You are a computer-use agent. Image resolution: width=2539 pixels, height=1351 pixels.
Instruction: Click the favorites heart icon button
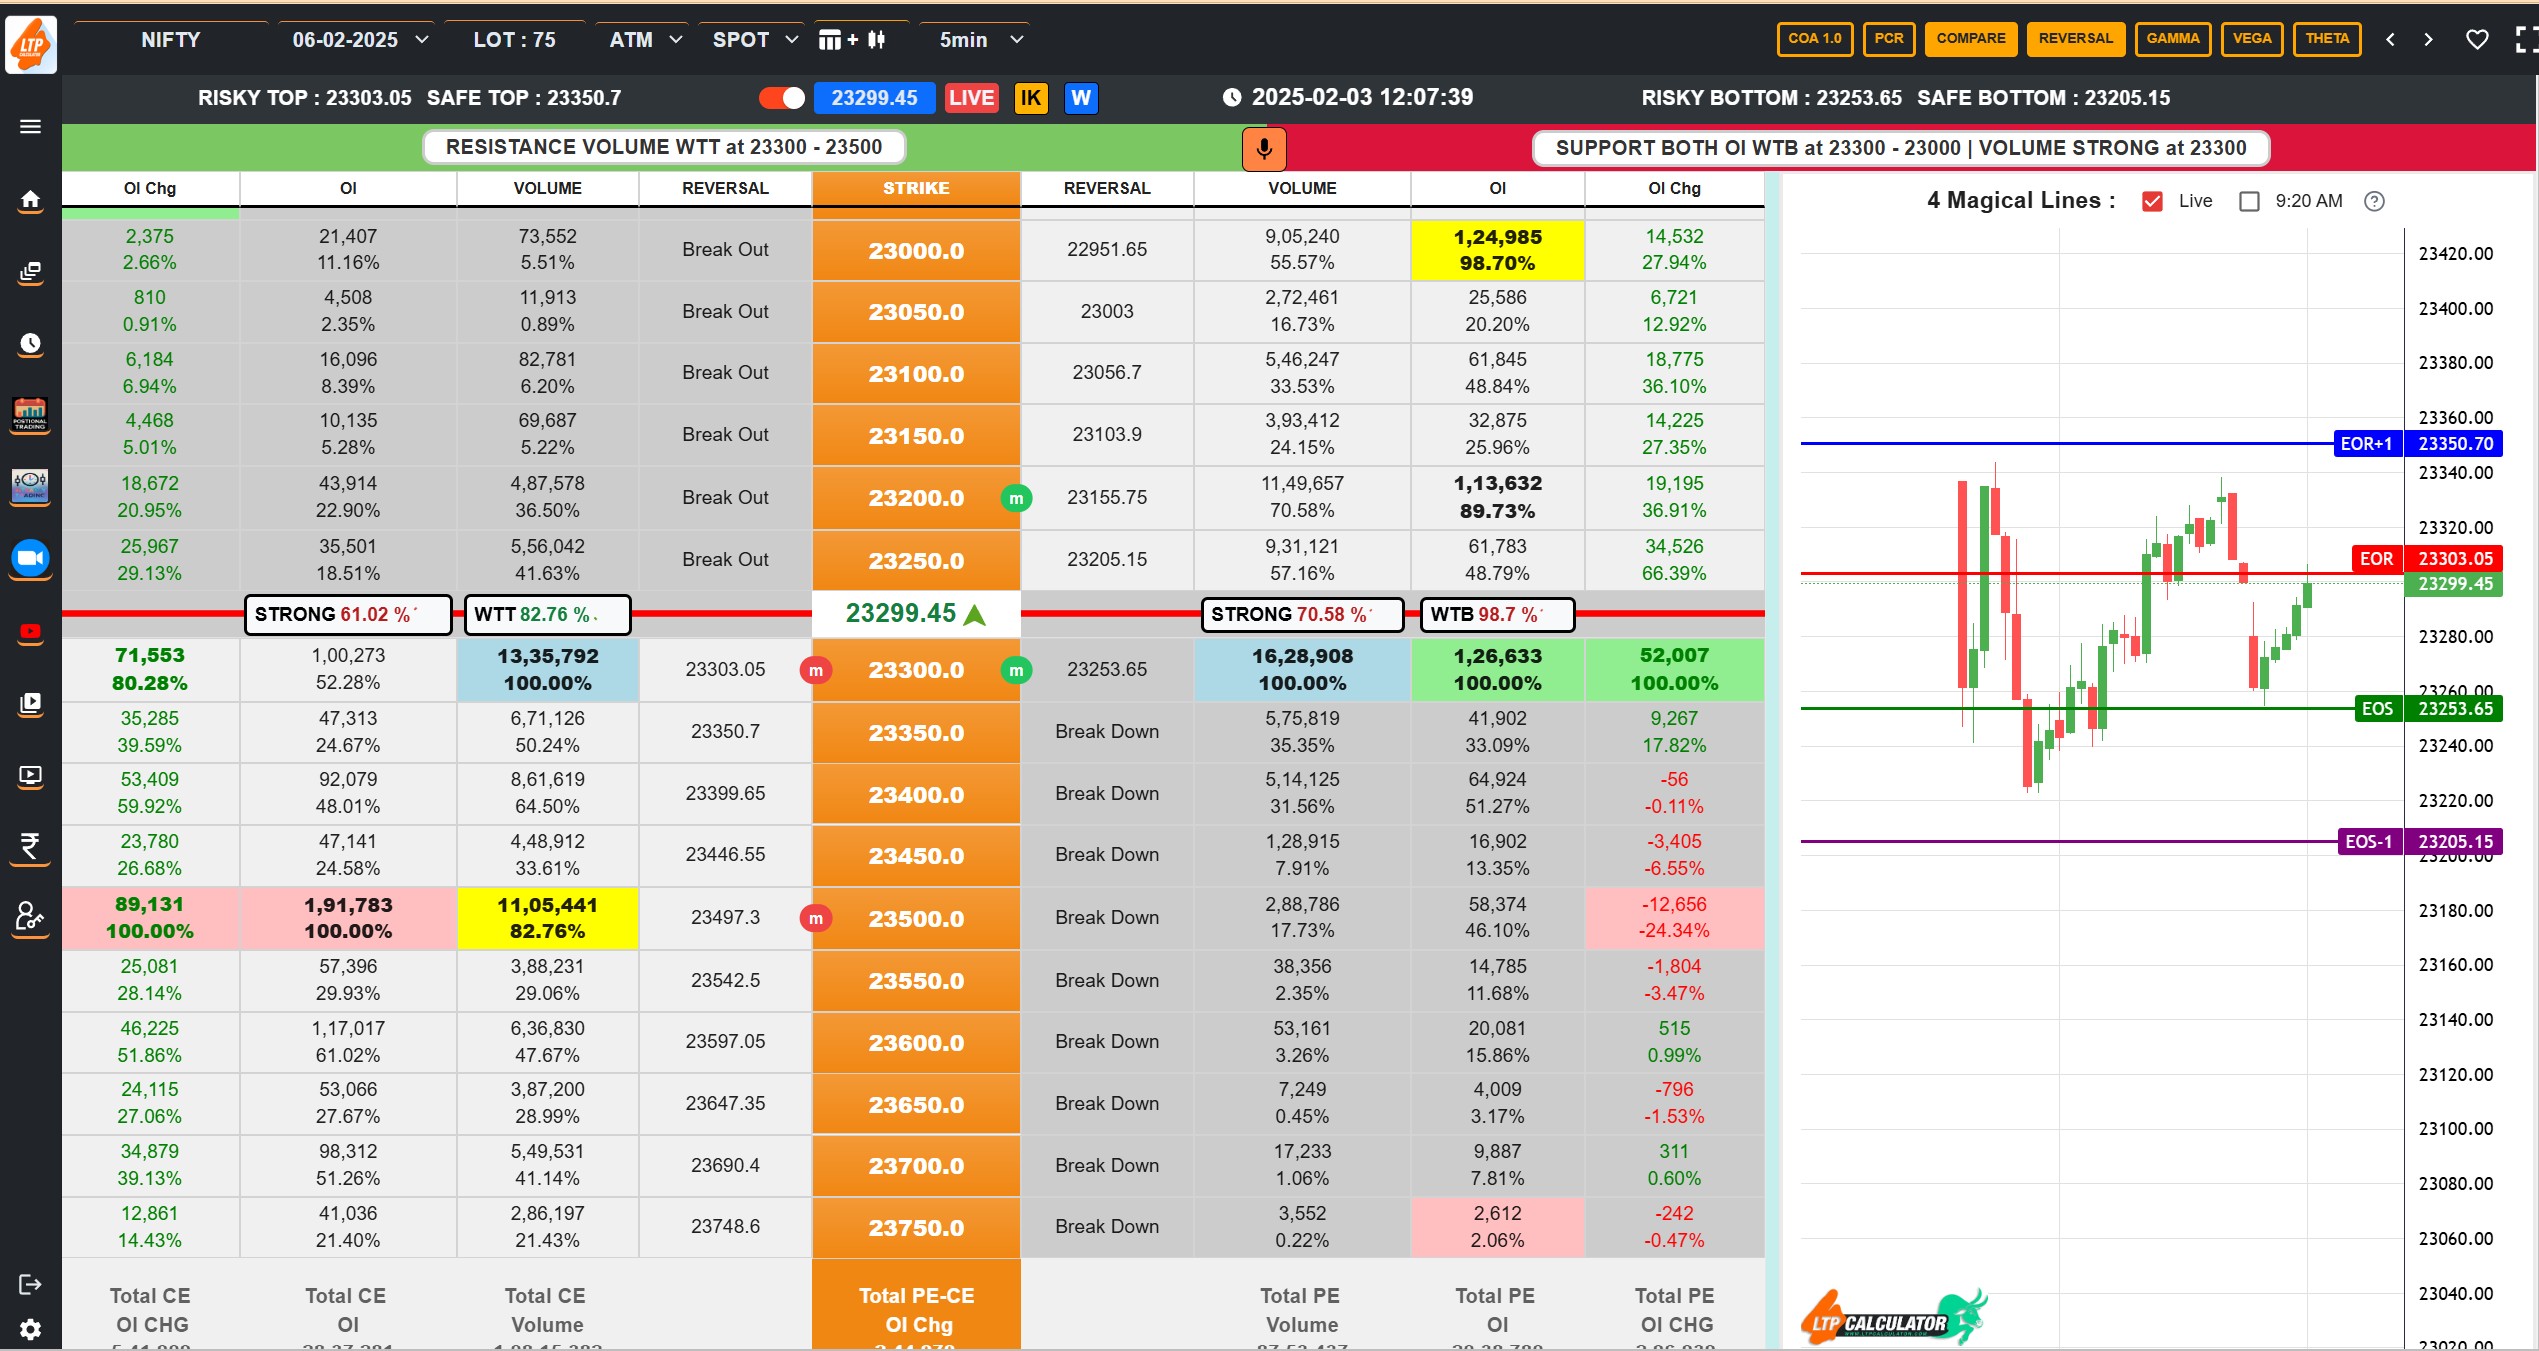pos(2477,39)
